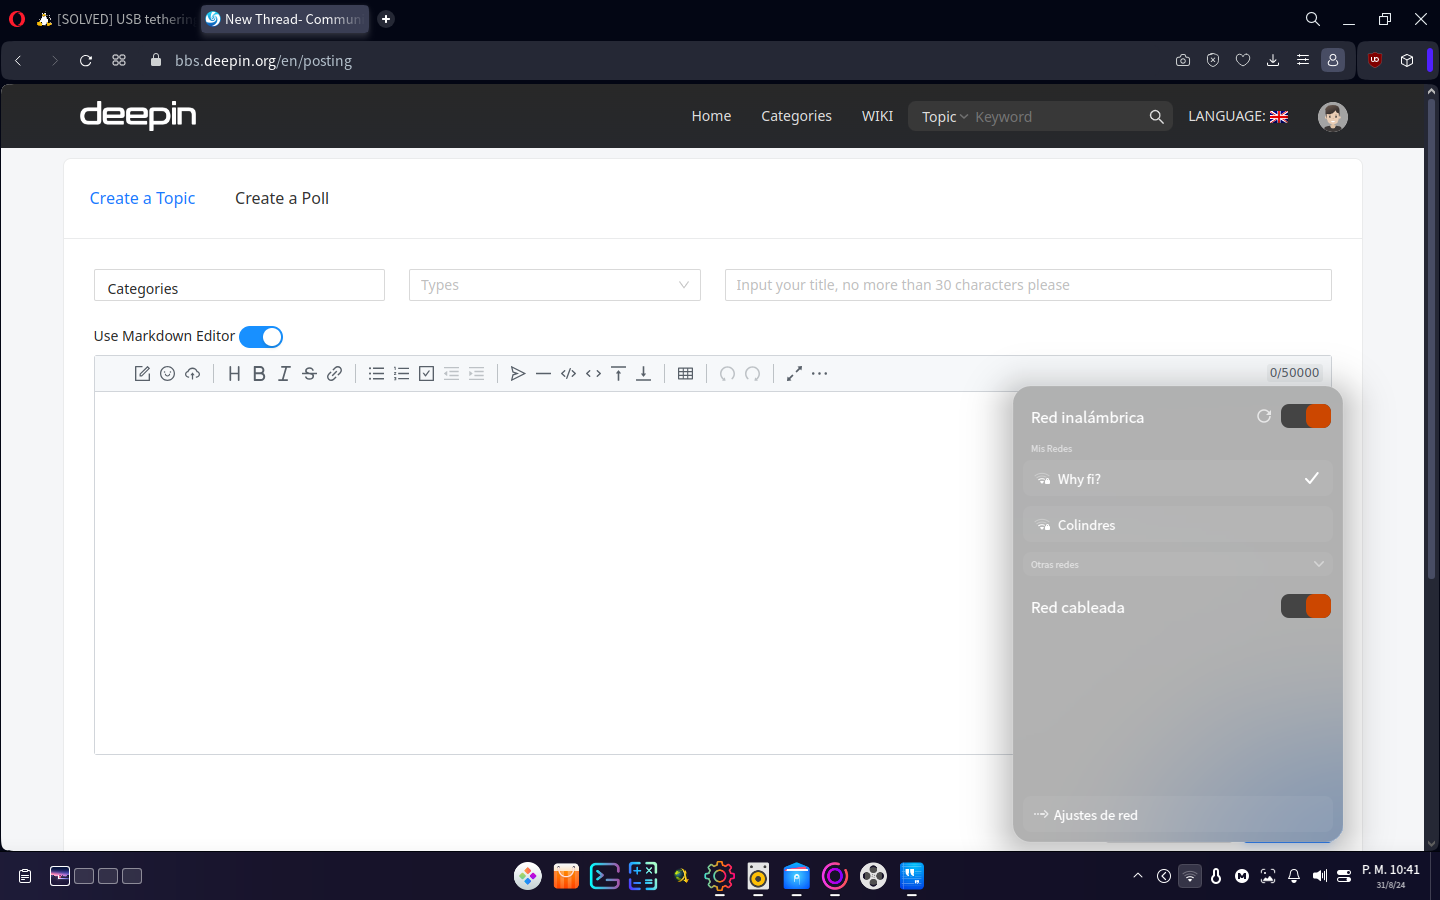Open the editor's more options ellipsis

pos(819,374)
